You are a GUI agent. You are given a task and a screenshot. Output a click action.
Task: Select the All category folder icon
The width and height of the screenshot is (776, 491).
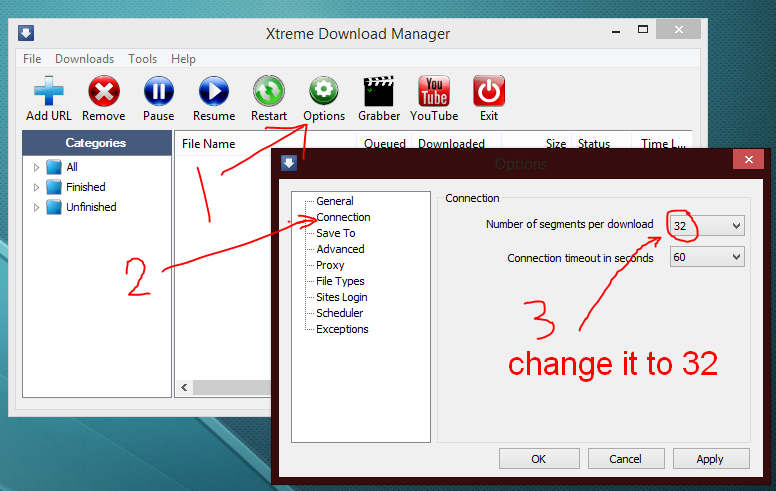(x=54, y=167)
